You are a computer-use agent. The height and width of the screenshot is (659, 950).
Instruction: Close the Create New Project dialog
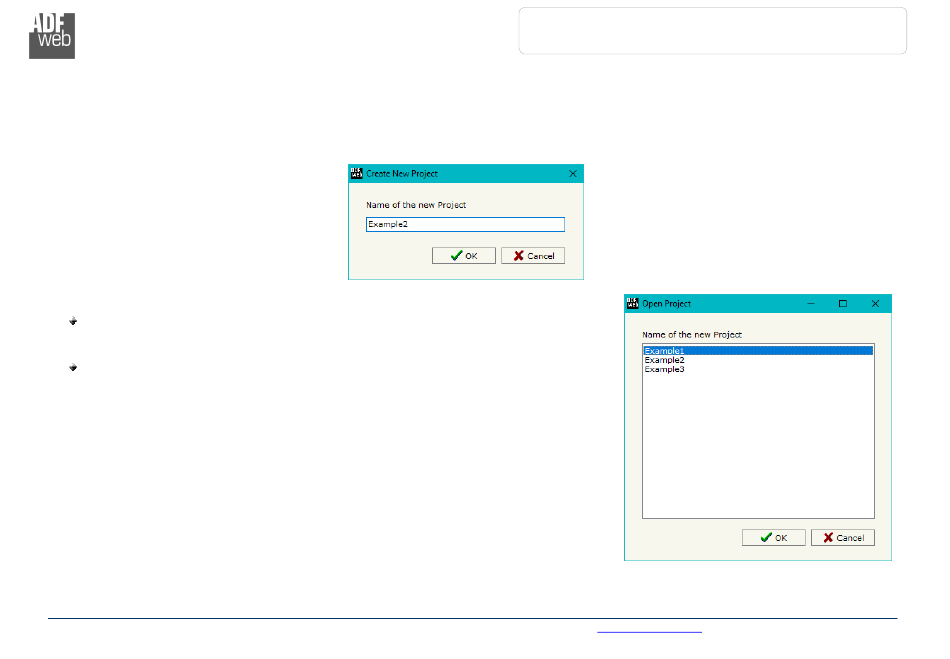point(573,174)
